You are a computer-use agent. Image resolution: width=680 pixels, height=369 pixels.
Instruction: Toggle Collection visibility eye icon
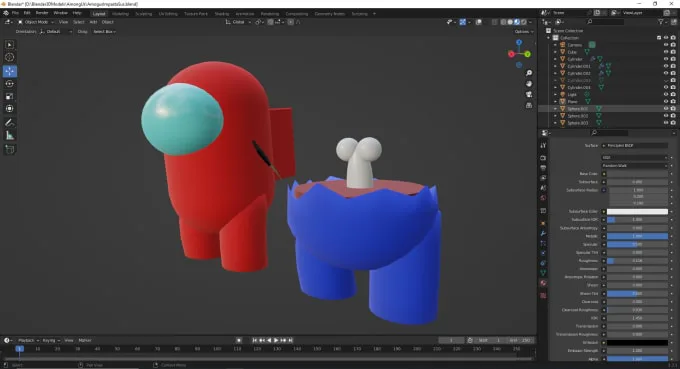click(666, 38)
